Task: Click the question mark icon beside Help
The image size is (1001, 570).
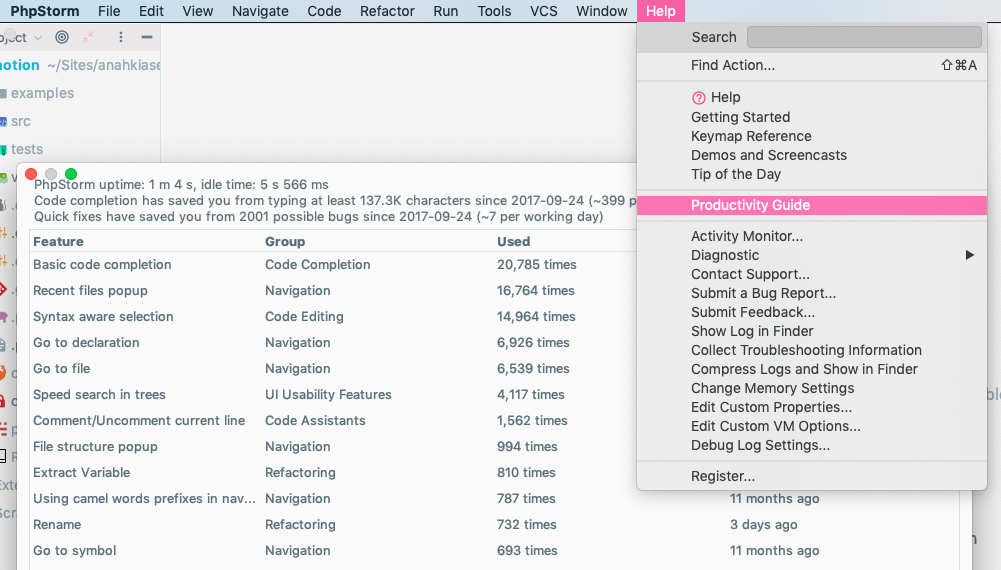Action: [x=699, y=98]
